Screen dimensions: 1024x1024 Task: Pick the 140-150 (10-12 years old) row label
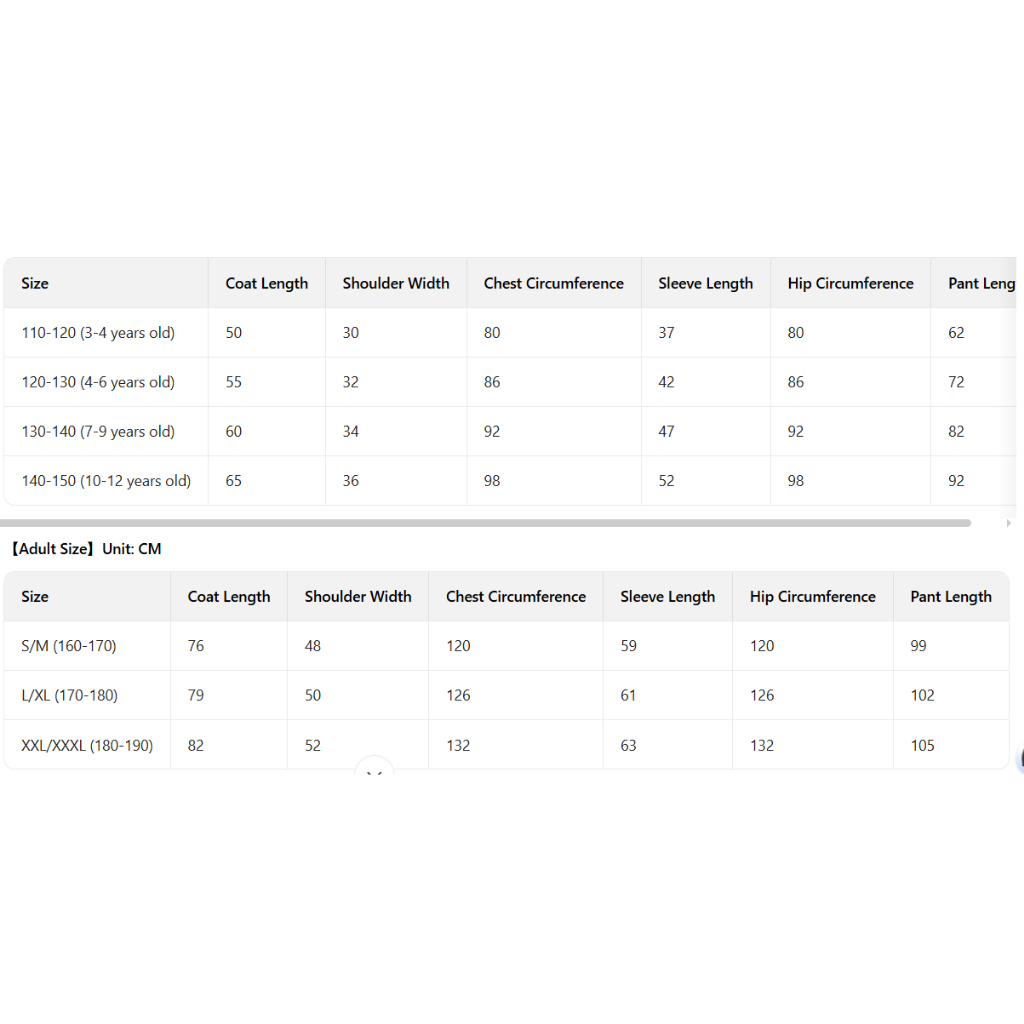(106, 481)
